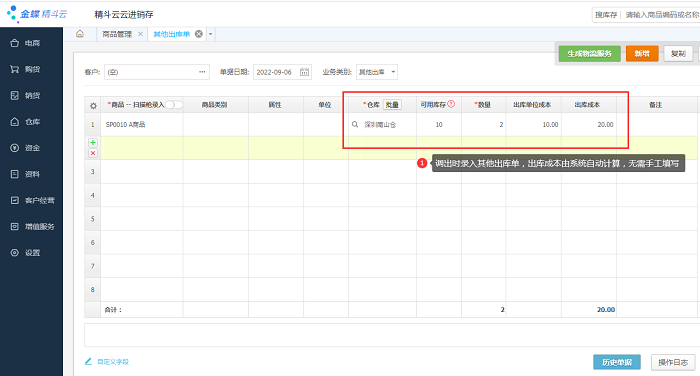Viewport: 700px width, 376px height.
Task: Open the 客户 selector ellipsis
Action: pos(202,72)
